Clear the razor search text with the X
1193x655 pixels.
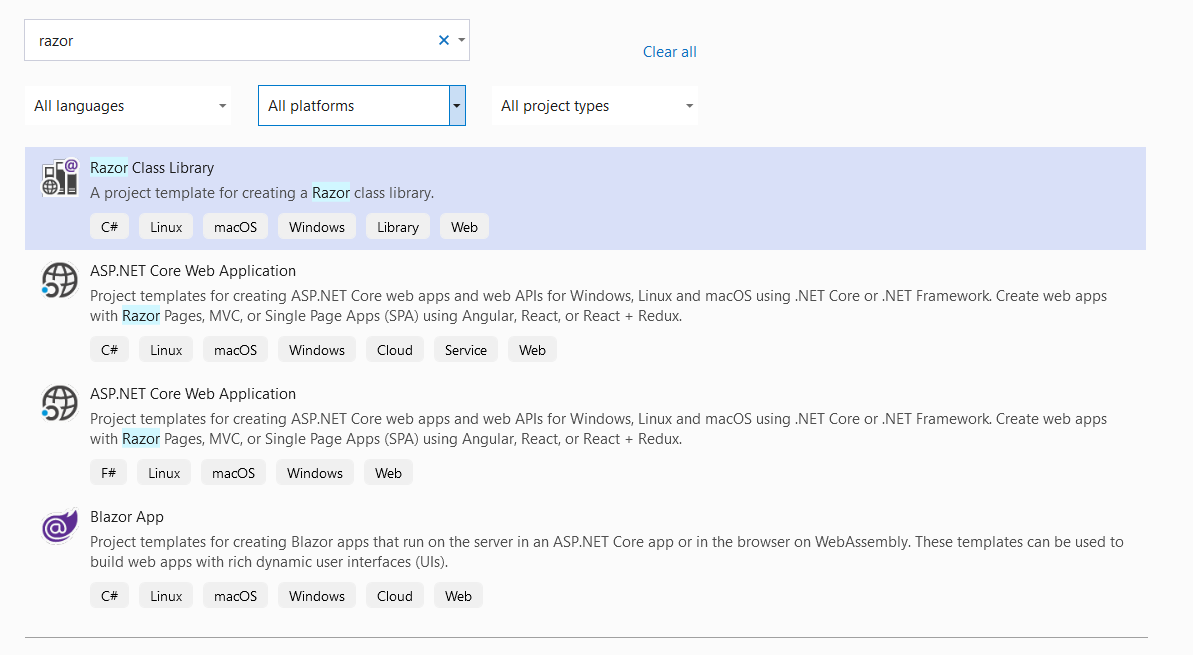[x=444, y=40]
